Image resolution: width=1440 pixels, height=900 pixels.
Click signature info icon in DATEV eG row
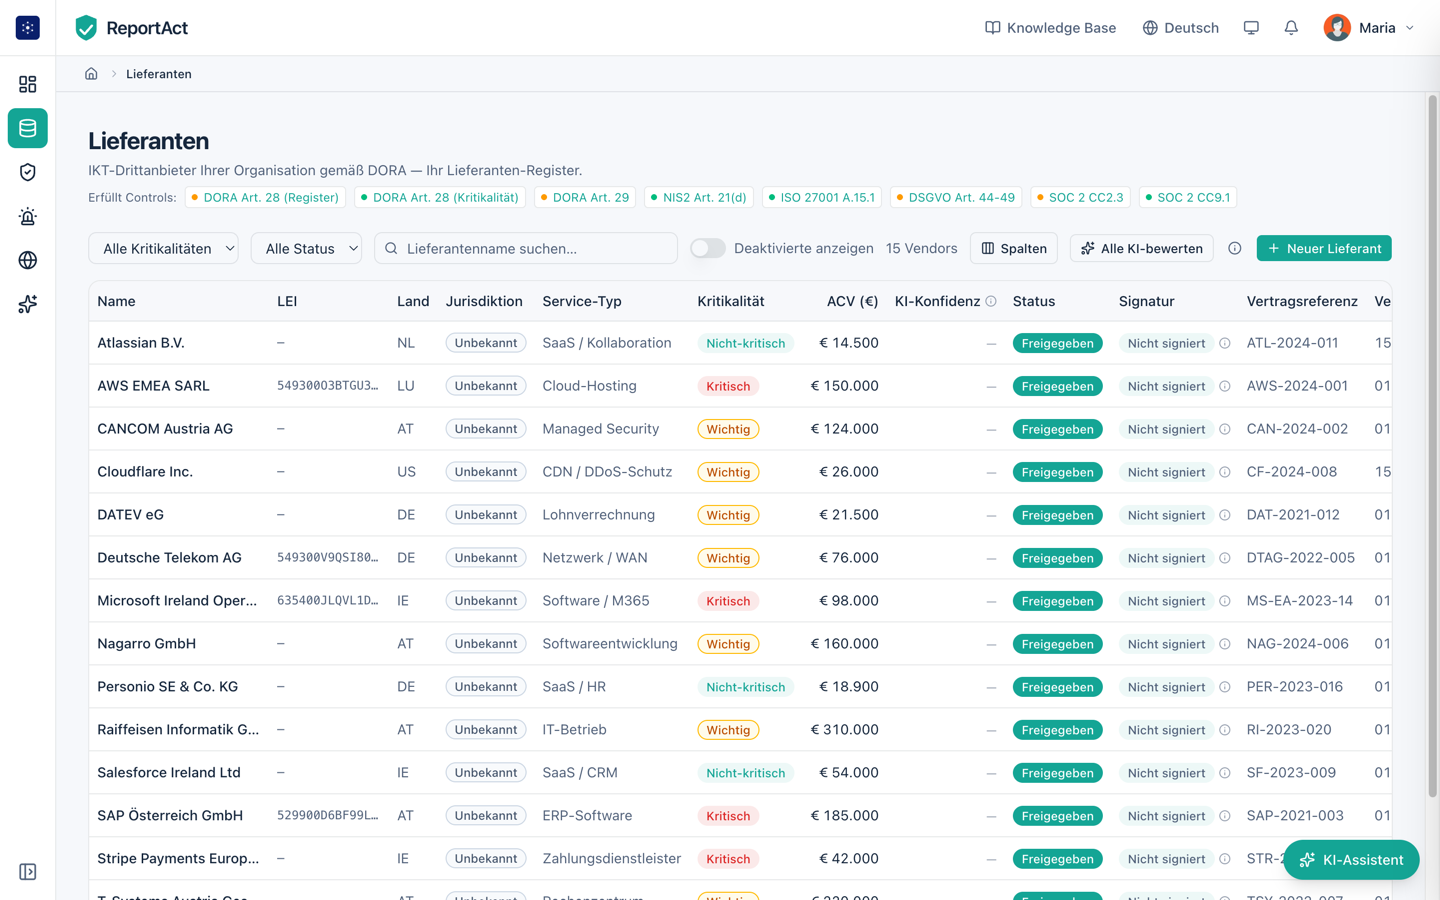[1225, 515]
